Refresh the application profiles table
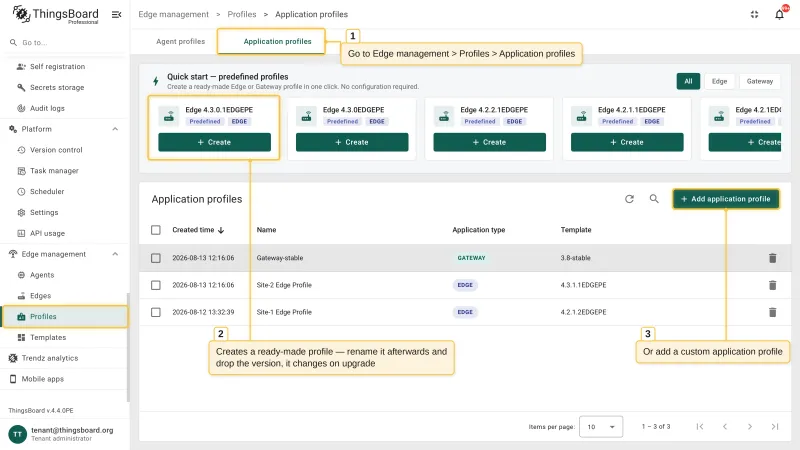 pos(629,199)
